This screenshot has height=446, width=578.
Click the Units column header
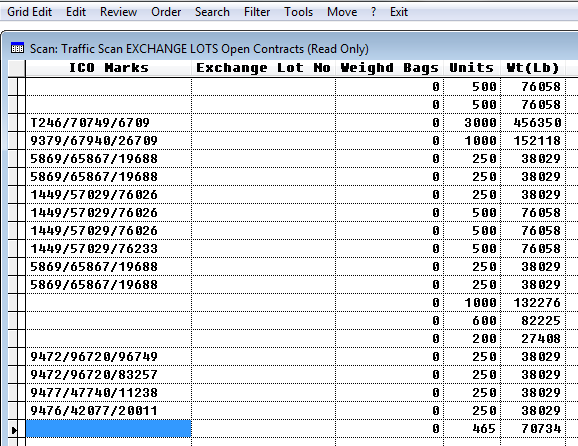tap(471, 68)
